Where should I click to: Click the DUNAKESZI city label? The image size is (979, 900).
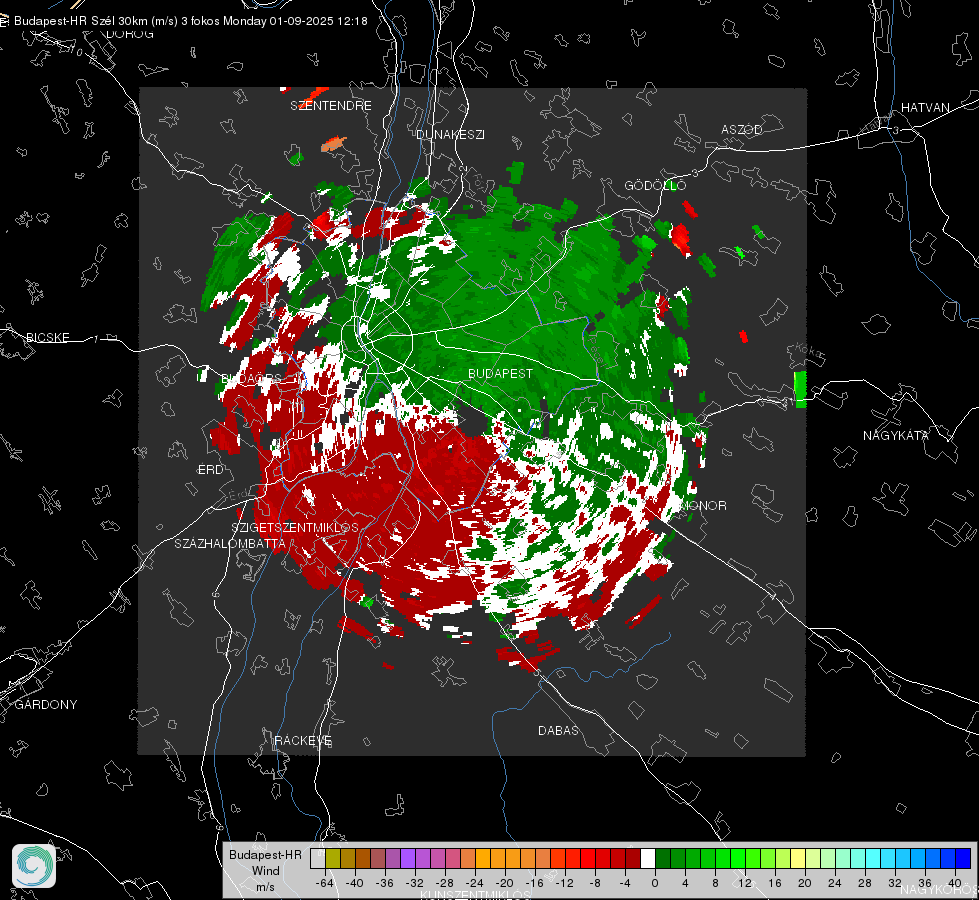450,134
